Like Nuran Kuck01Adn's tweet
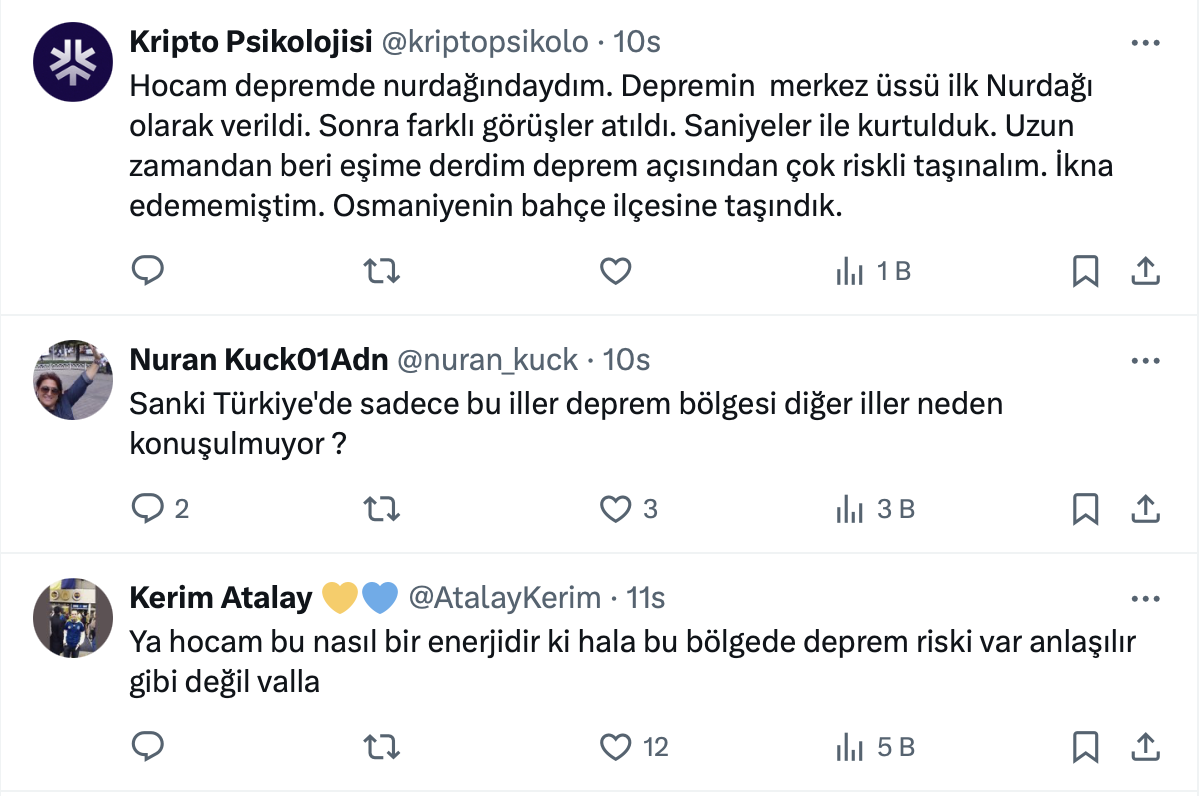This screenshot has width=1202, height=796. (x=615, y=509)
